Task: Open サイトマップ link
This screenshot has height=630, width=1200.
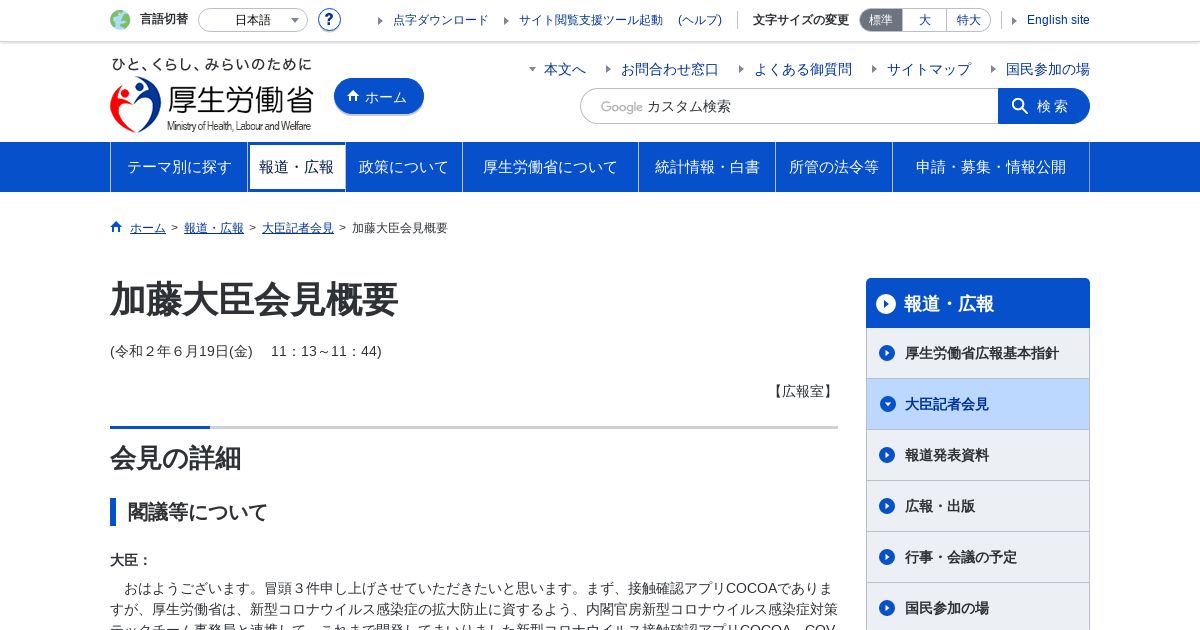Action: click(929, 69)
